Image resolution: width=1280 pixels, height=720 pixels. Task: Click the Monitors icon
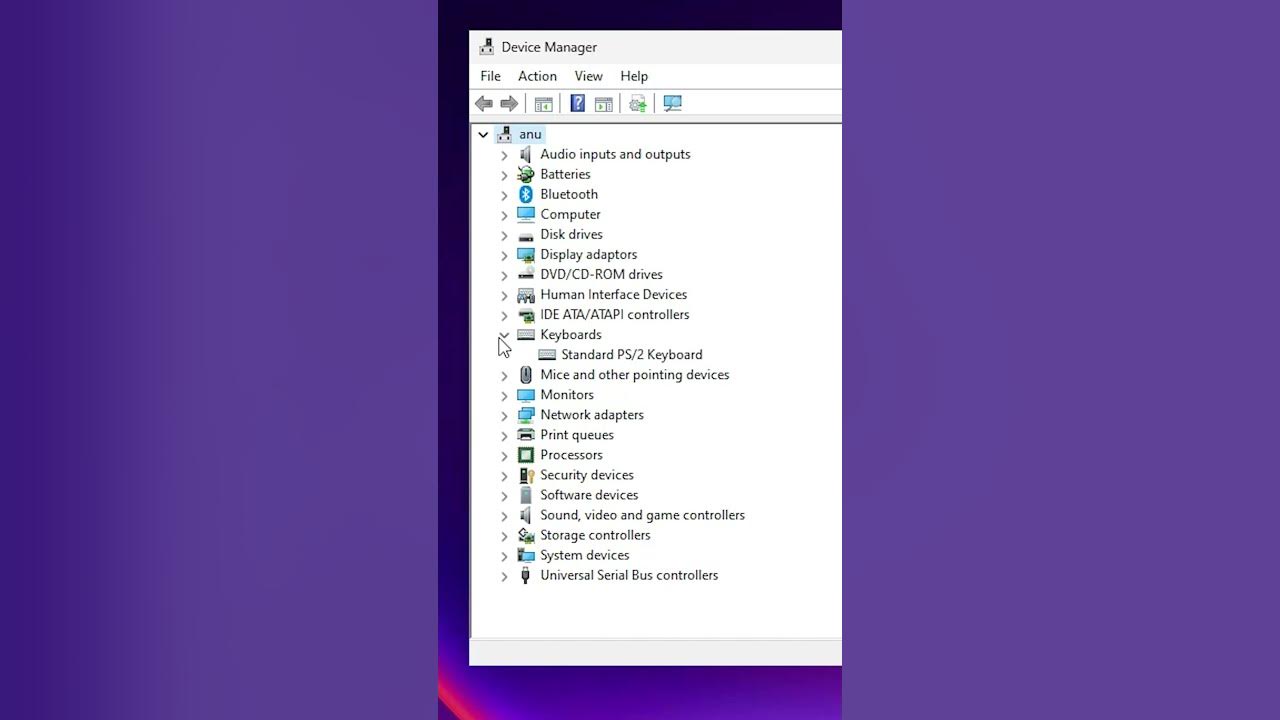tap(526, 395)
